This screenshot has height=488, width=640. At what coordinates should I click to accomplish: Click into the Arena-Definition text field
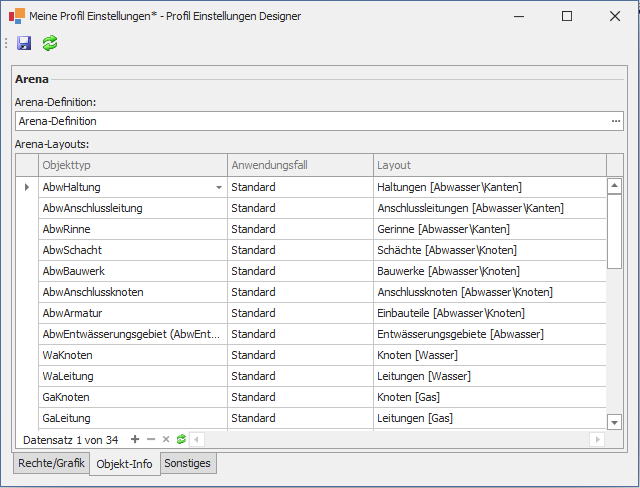click(x=310, y=121)
